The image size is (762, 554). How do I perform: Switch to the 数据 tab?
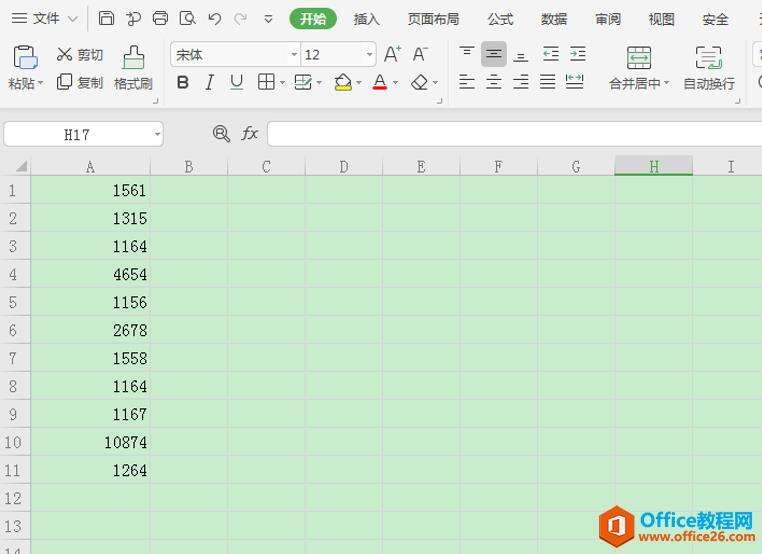click(x=554, y=19)
